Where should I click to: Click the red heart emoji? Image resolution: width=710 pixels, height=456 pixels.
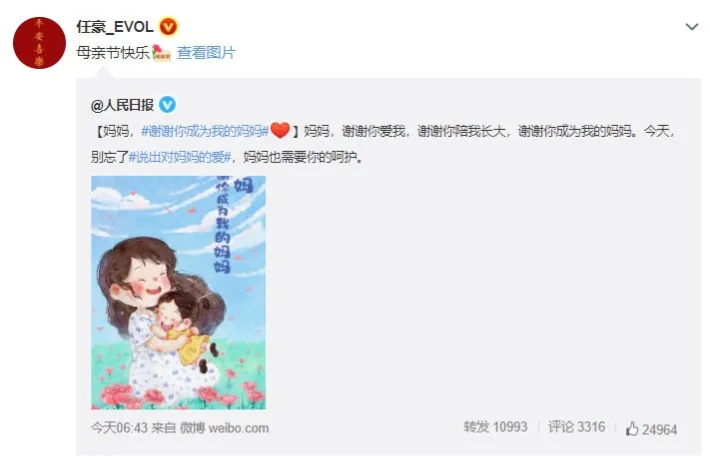(280, 131)
